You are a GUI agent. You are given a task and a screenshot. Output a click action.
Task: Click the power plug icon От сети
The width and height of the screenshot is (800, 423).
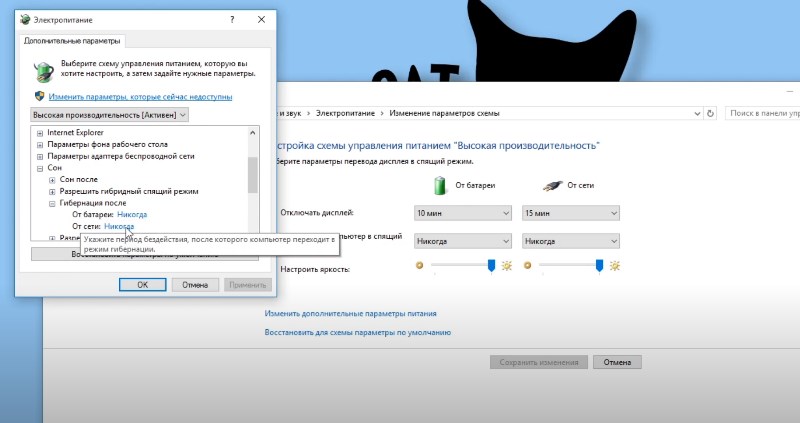pos(553,186)
